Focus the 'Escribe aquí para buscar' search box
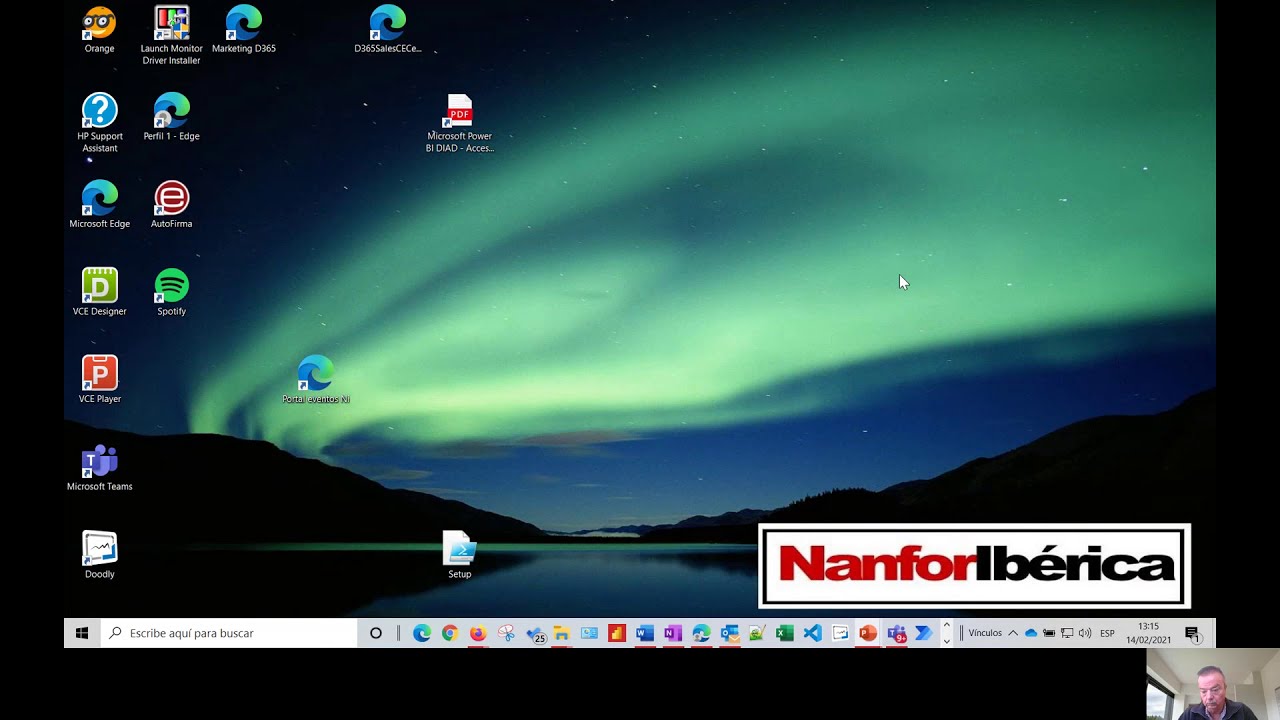This screenshot has height=720, width=1280. pos(229,633)
